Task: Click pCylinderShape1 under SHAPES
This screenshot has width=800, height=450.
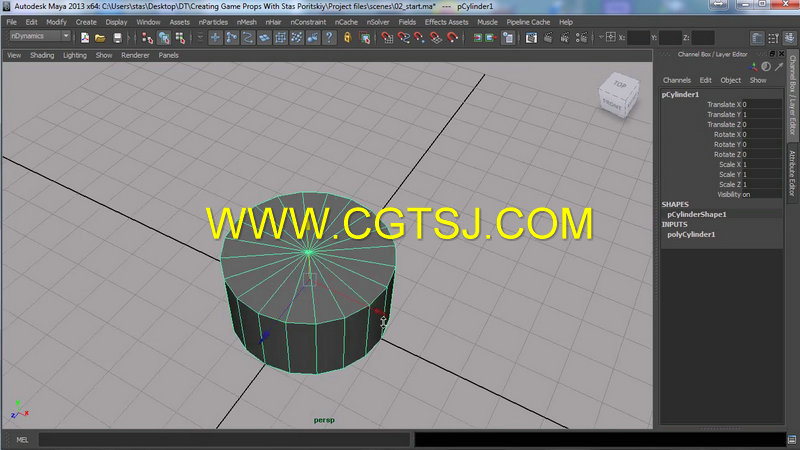Action: click(696, 214)
